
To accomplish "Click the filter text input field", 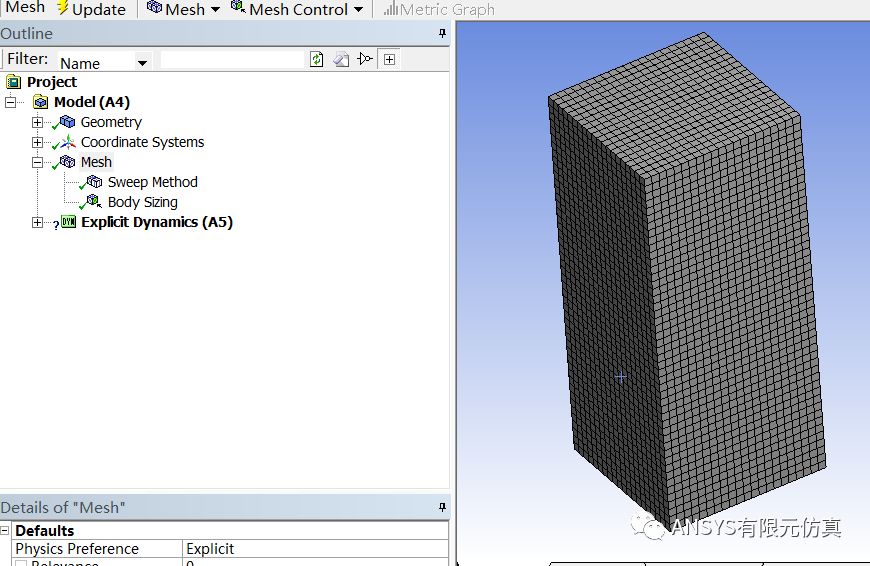I will 232,60.
